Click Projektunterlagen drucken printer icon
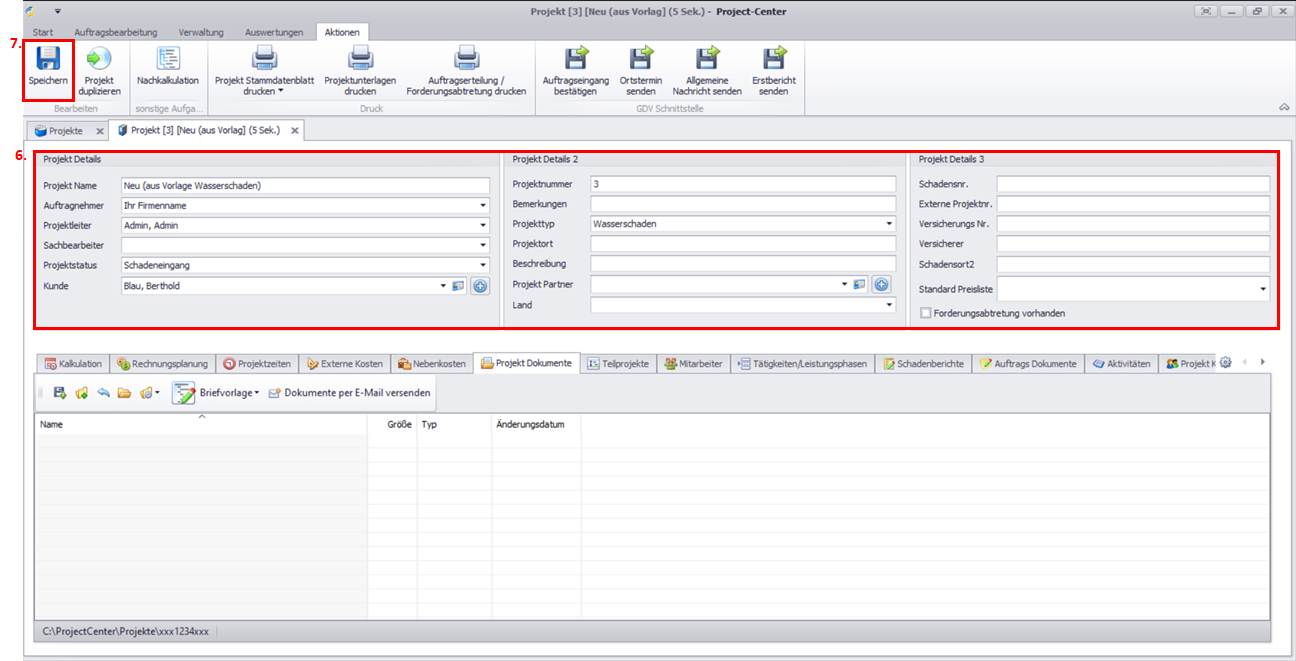Viewport: 1296px width, 661px height. click(359, 59)
